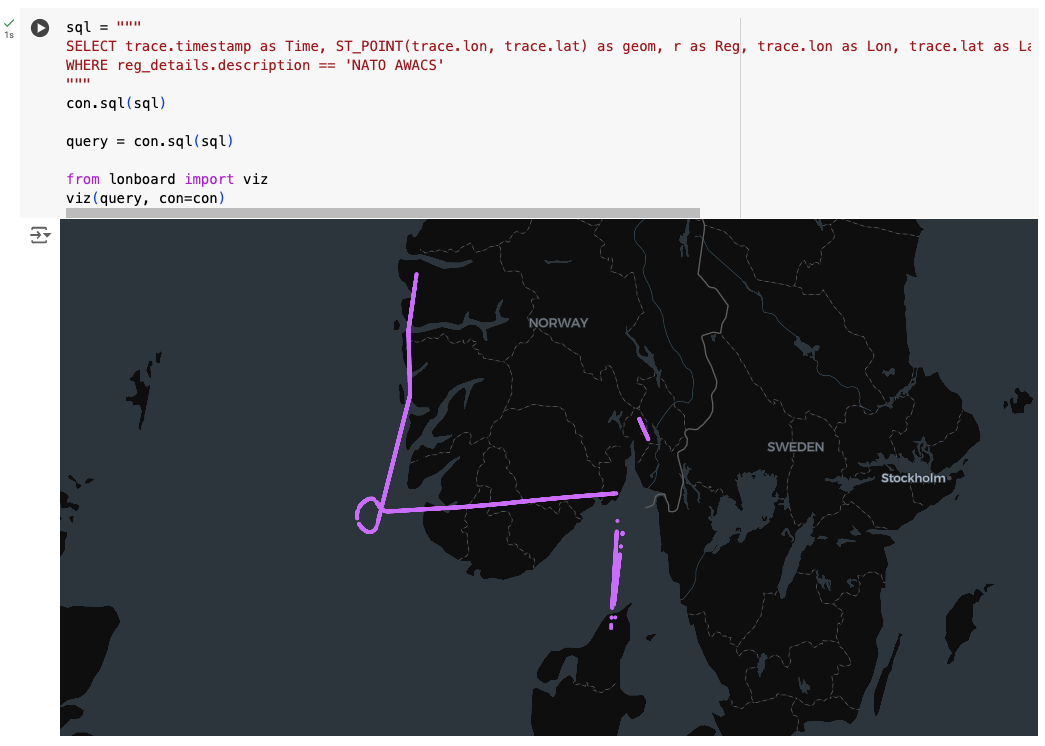
Task: Click the NORWAY country label
Action: point(558,323)
